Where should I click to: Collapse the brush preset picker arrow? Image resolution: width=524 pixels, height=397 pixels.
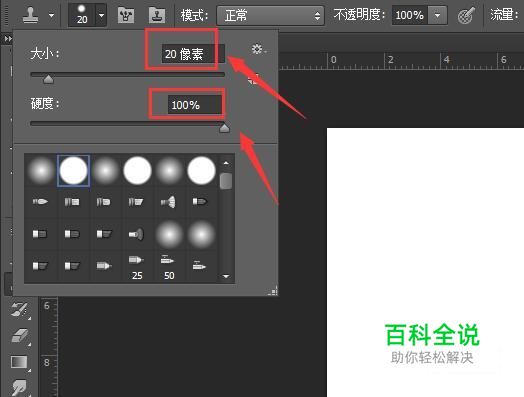[101, 15]
